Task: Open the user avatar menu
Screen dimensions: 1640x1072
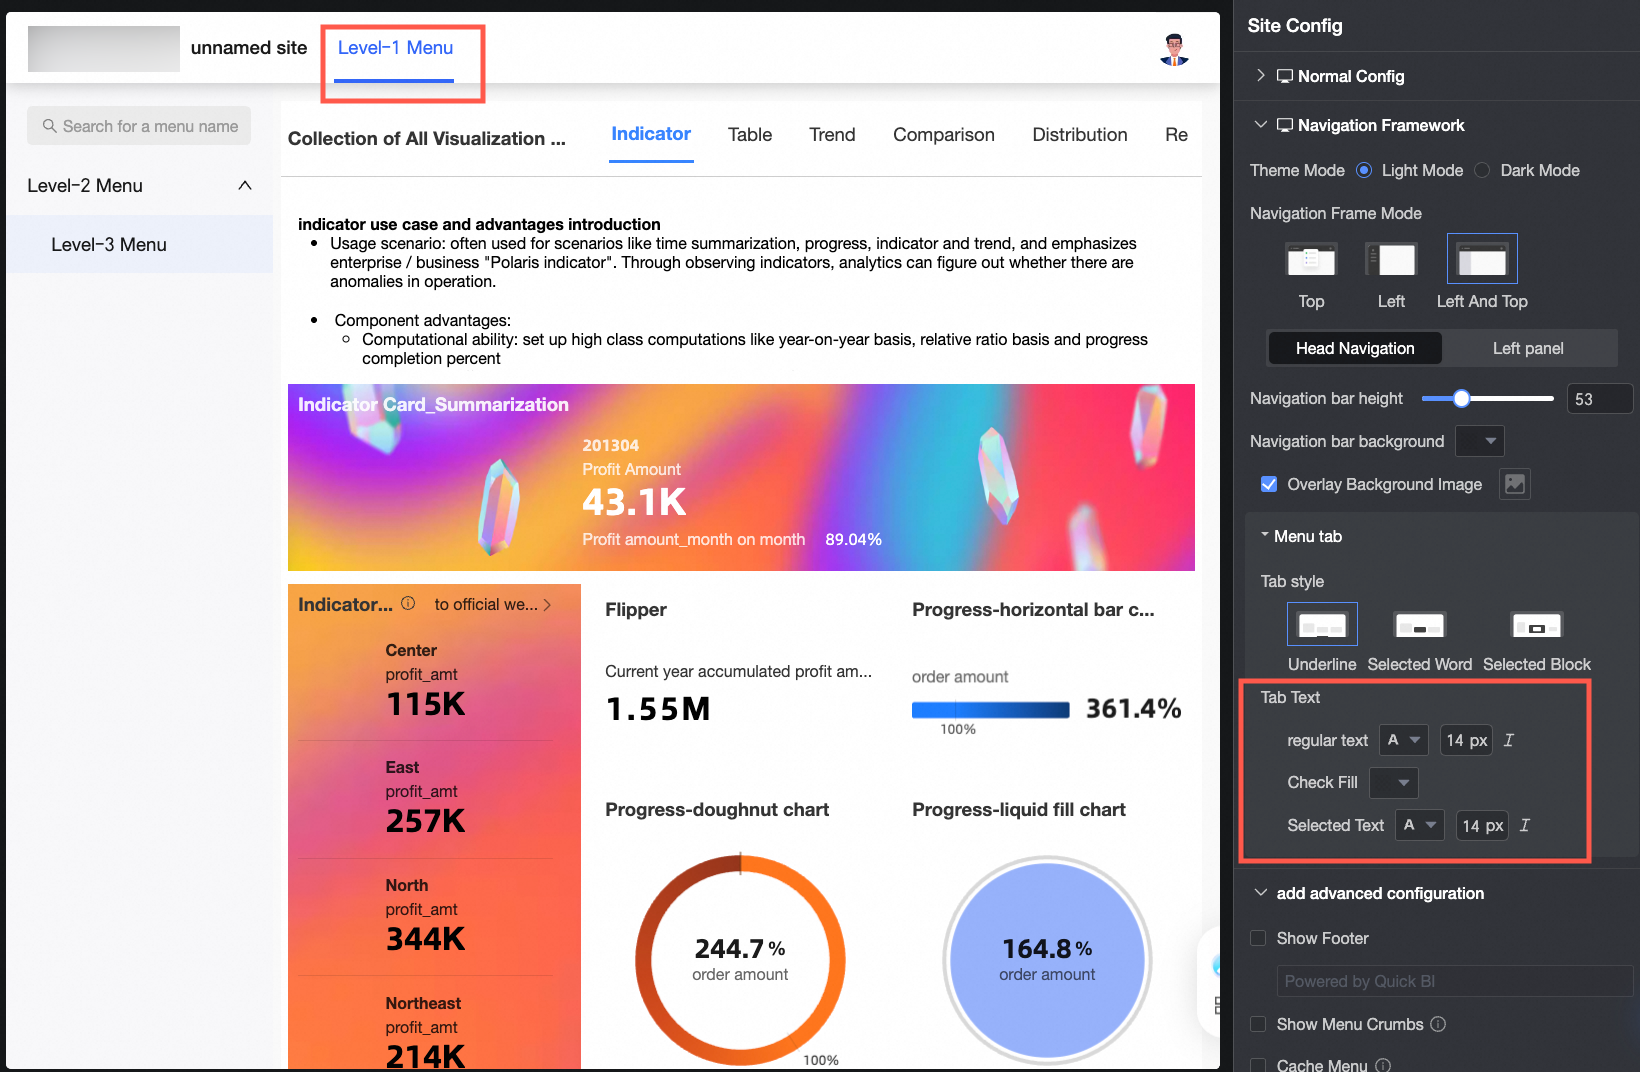Action: (x=1174, y=49)
